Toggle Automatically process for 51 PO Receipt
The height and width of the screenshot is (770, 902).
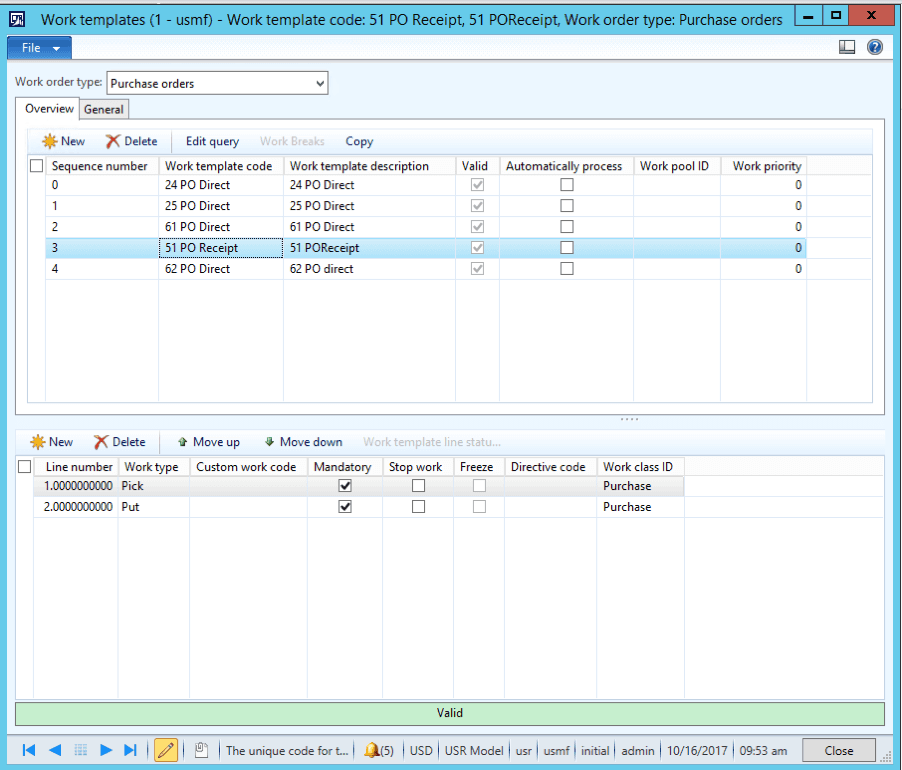pyautogui.click(x=567, y=247)
